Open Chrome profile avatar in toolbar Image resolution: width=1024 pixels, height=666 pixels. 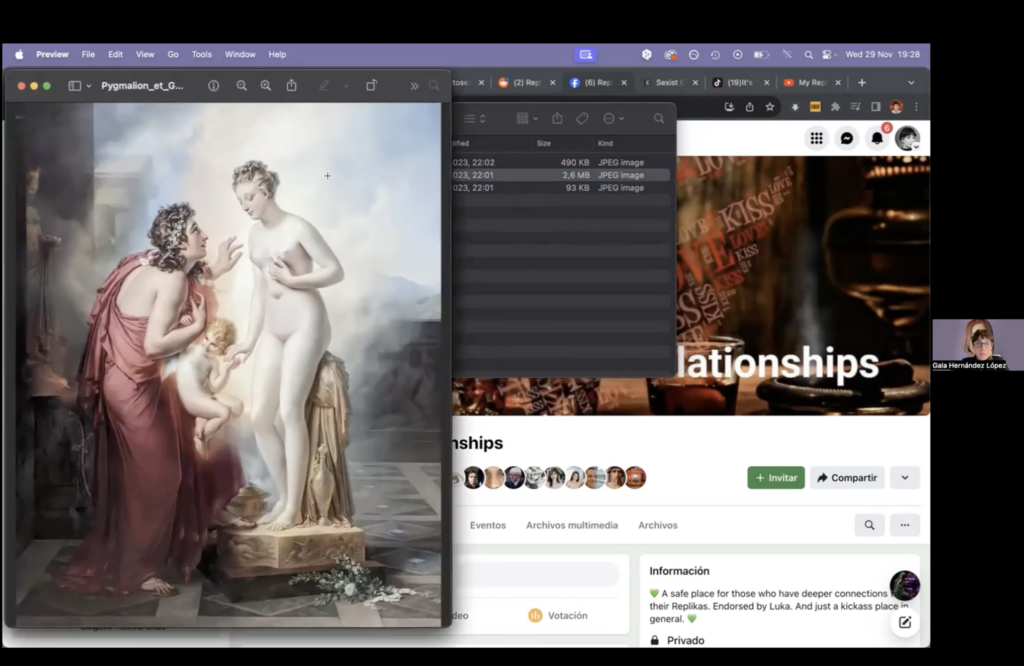pyautogui.click(x=896, y=107)
